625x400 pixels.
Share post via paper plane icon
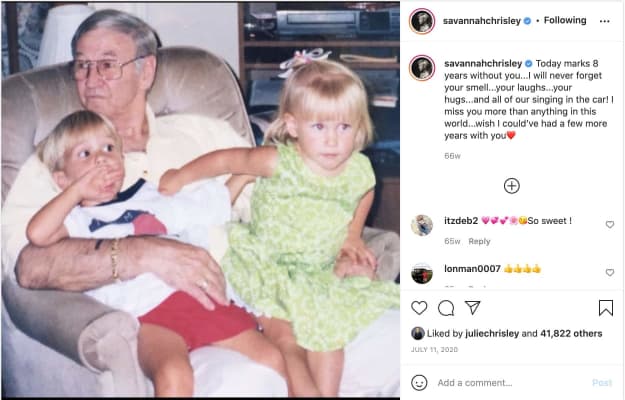point(473,308)
